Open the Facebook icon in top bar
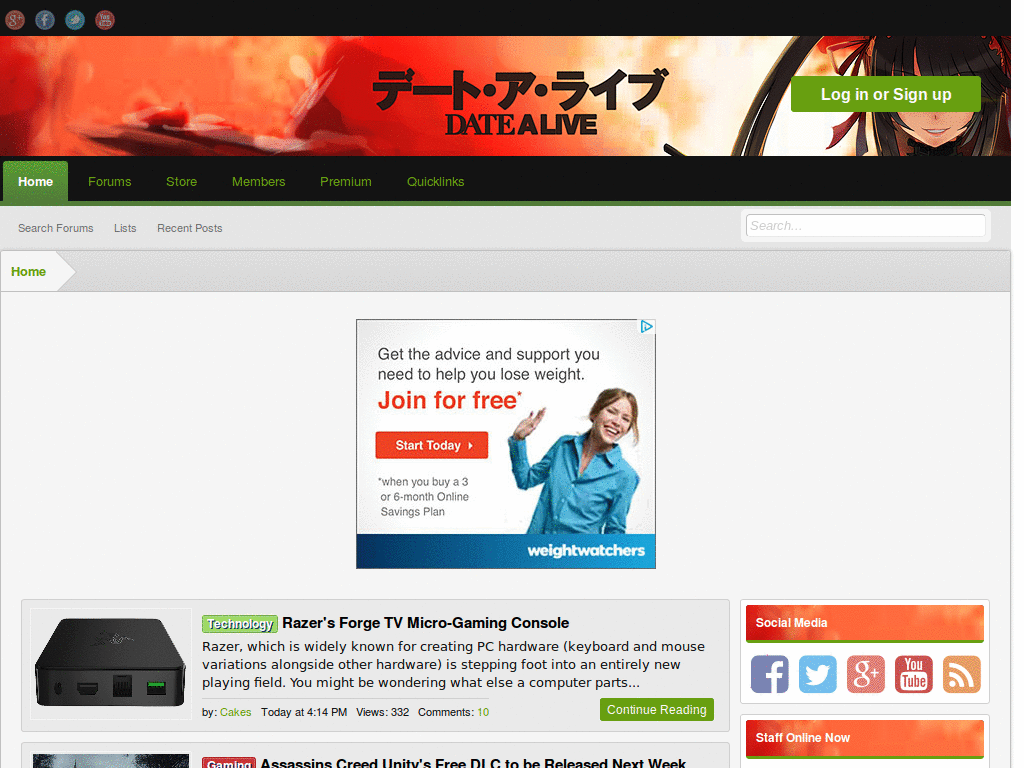The width and height of the screenshot is (1024, 768). 45,20
